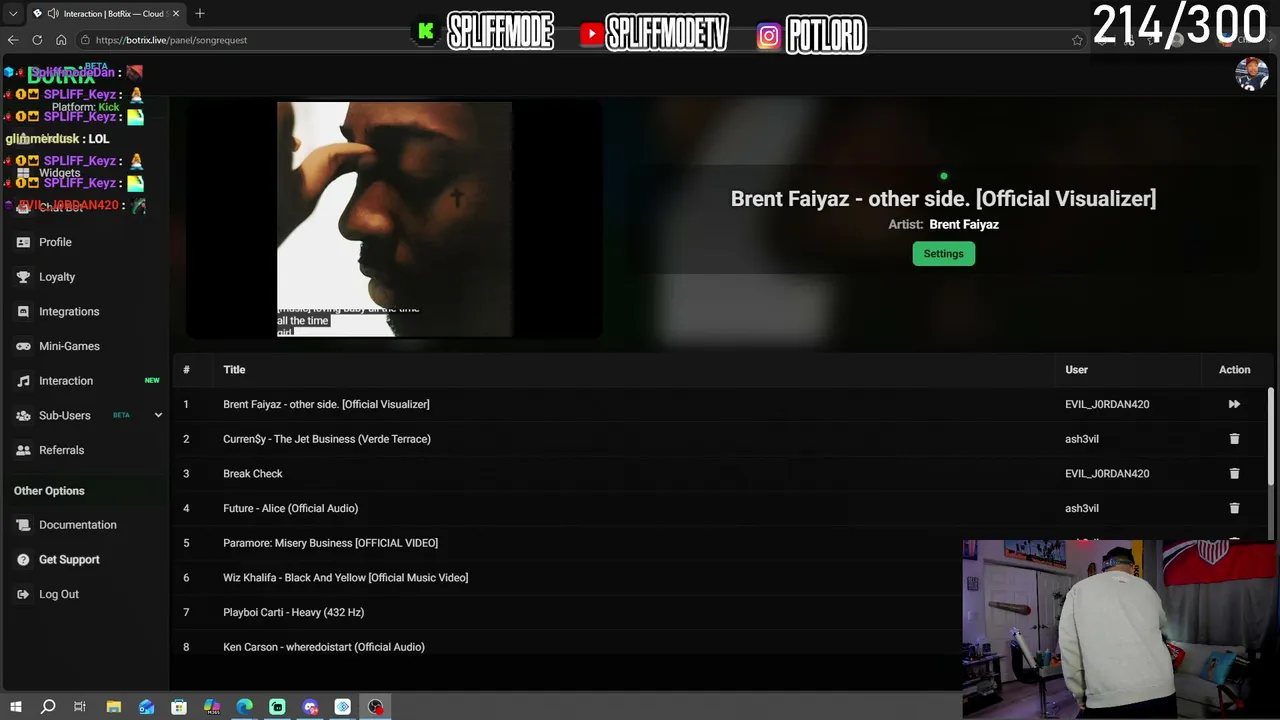Go to the Loyalty section
Image resolution: width=1280 pixels, height=720 pixels.
(57, 277)
